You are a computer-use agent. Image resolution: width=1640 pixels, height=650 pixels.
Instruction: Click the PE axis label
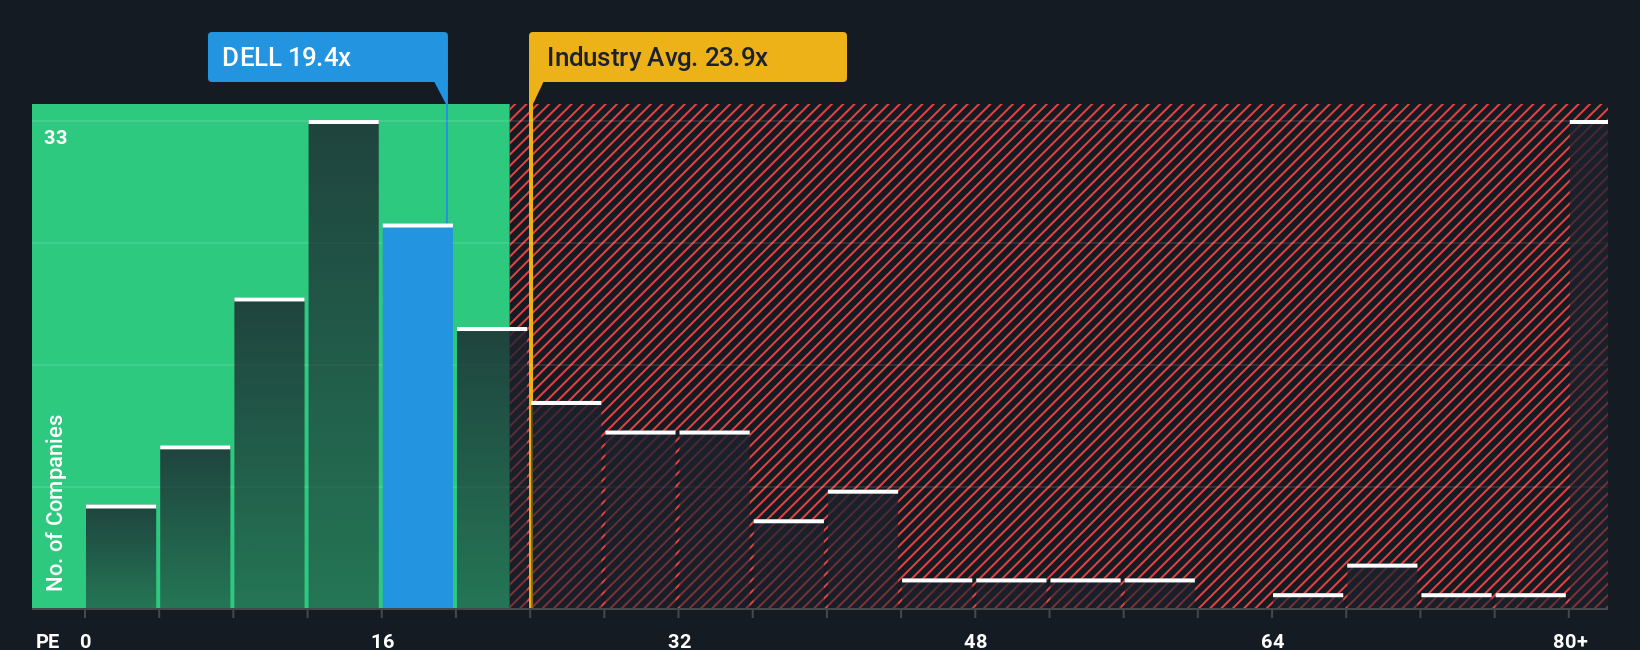click(x=48, y=640)
